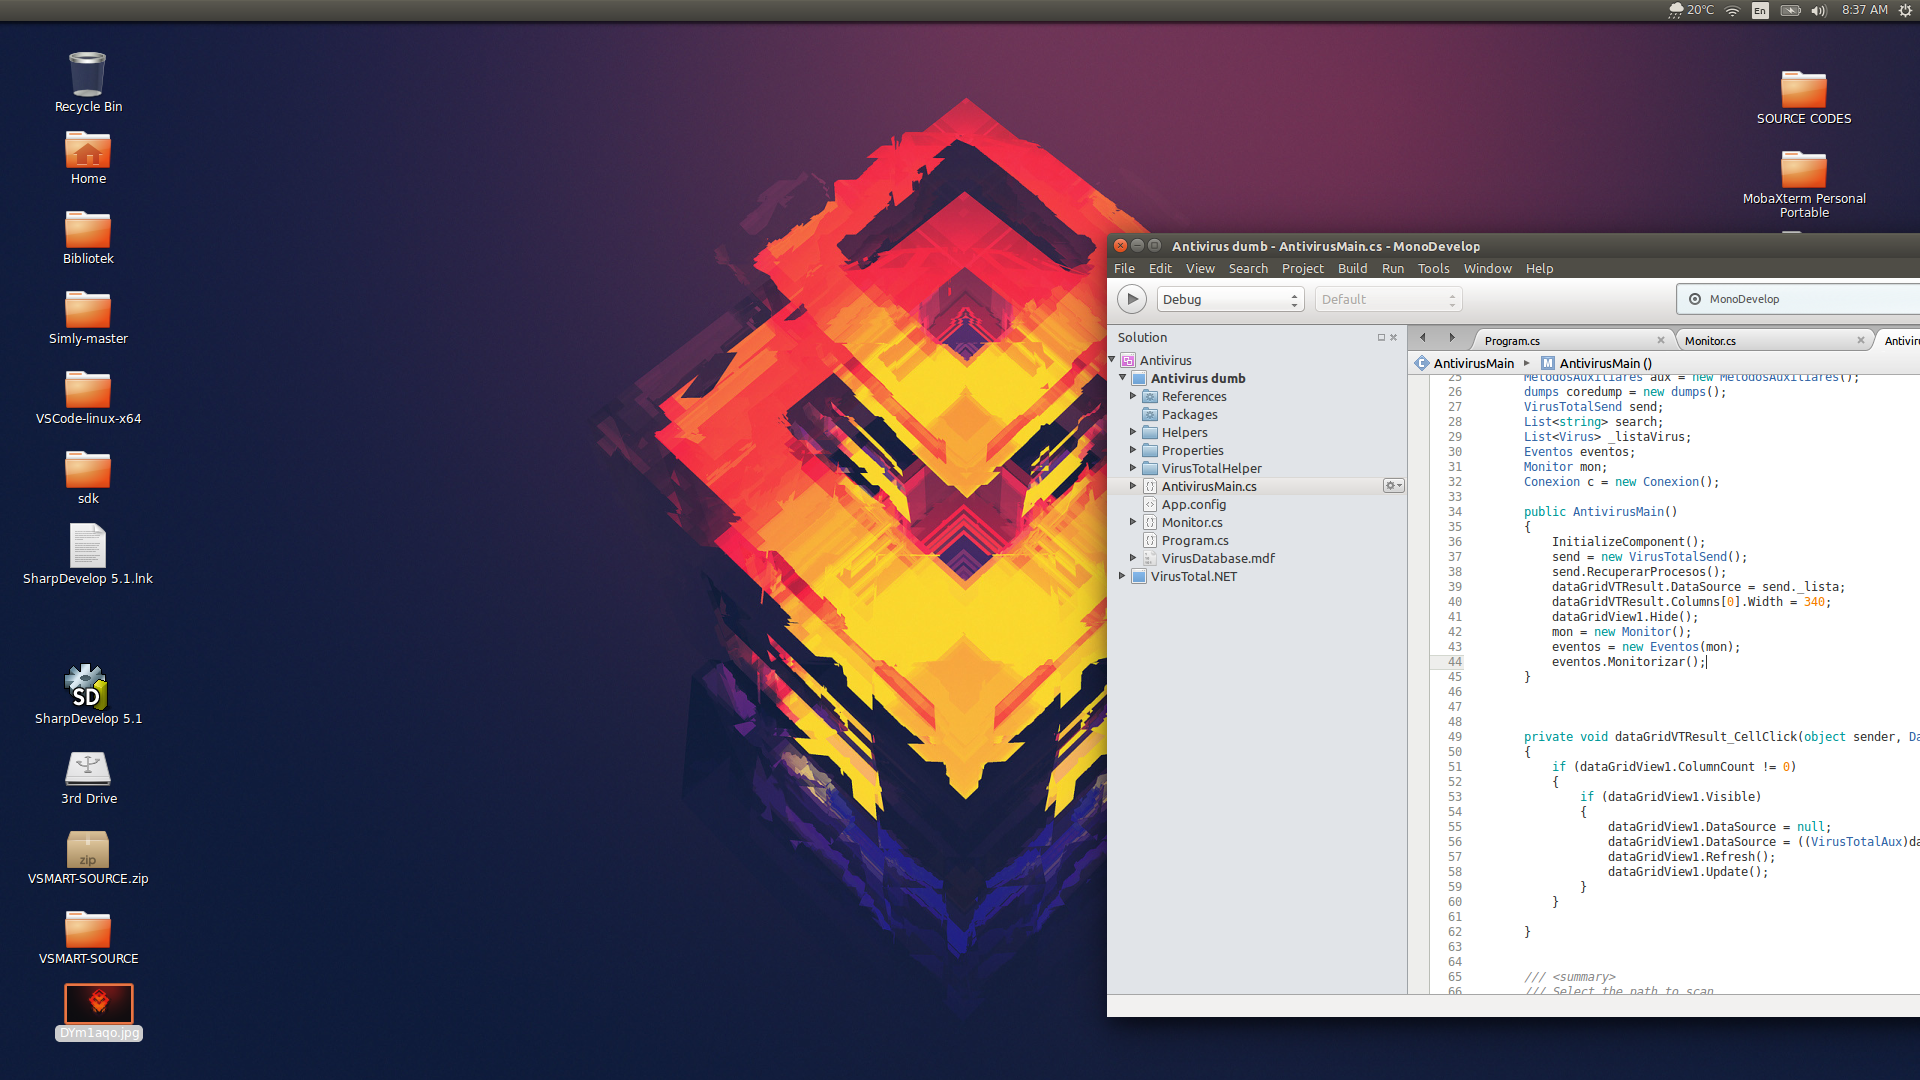The height and width of the screenshot is (1080, 1920).
Task: Collapse the Antivirus dumb project
Action: [1122, 378]
